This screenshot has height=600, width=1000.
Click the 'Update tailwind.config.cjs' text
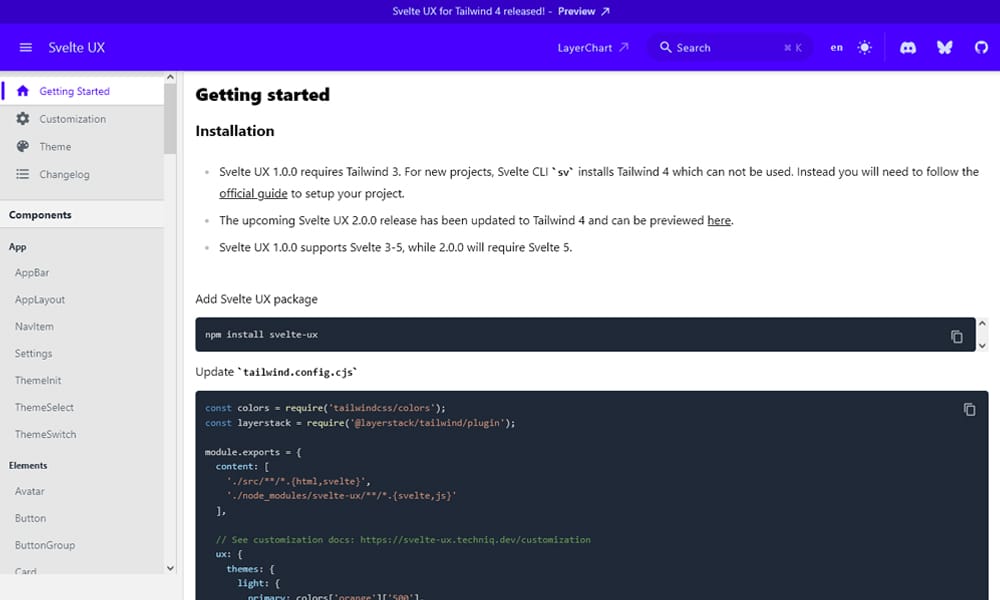tap(276, 372)
